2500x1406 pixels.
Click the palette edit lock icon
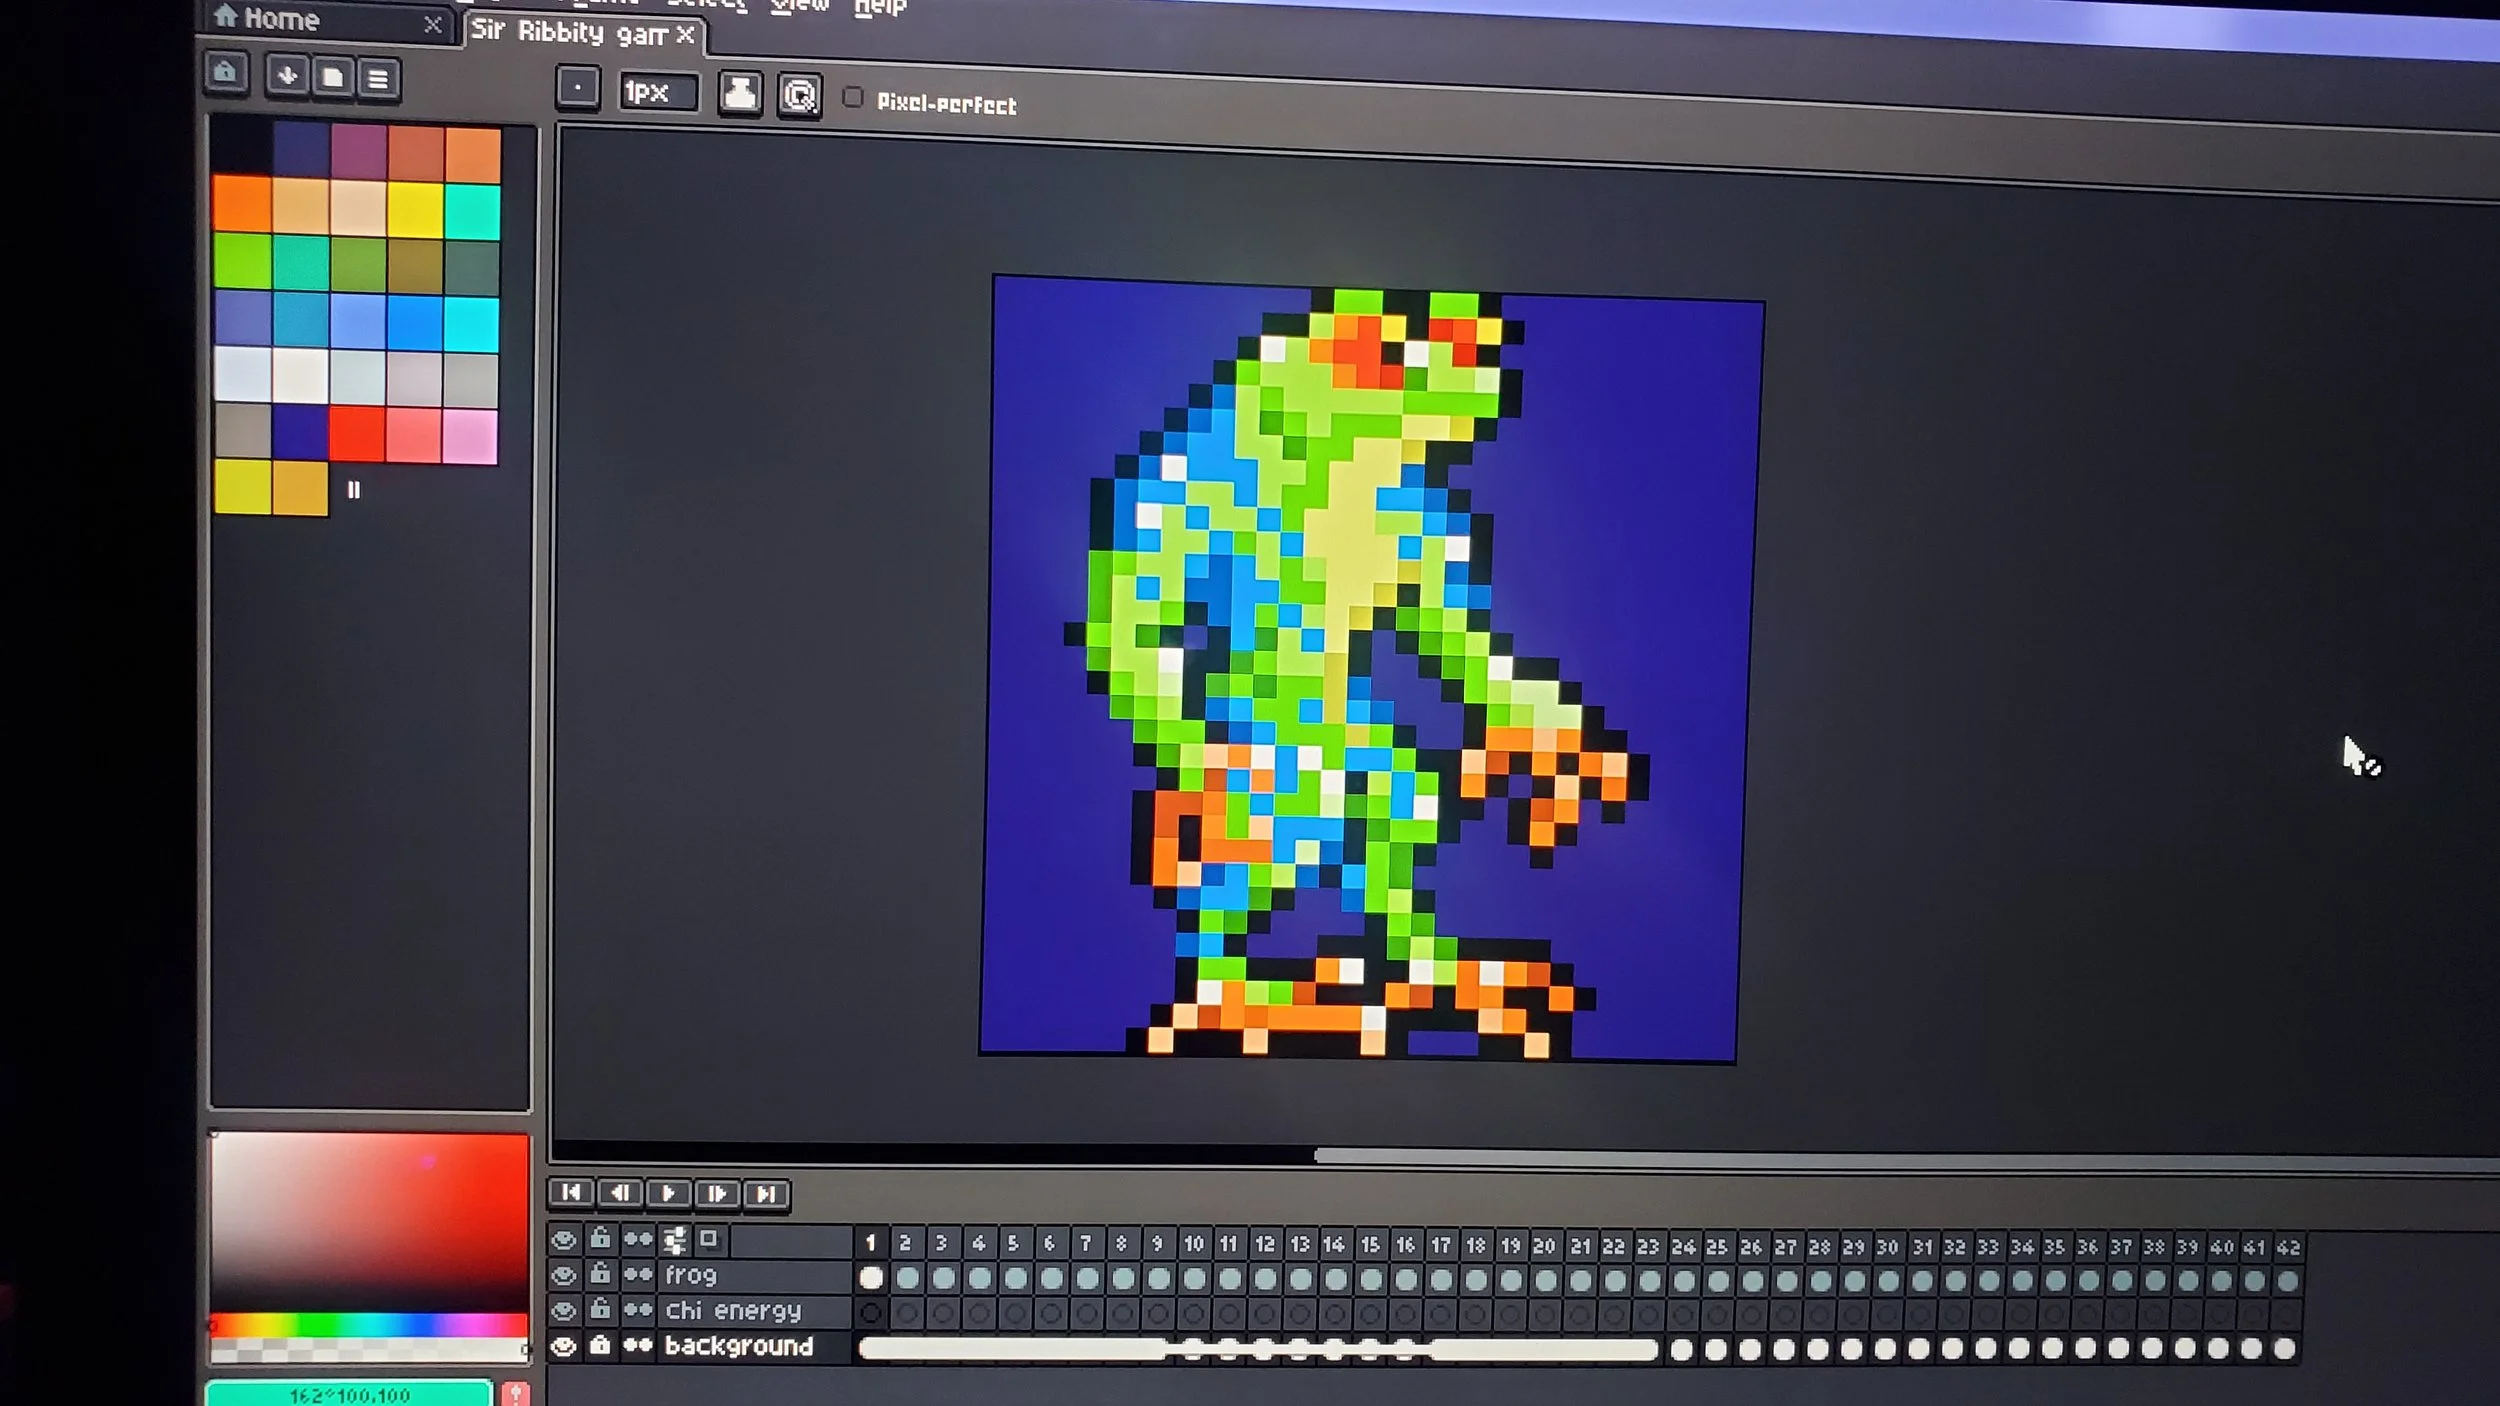pyautogui.click(x=226, y=73)
